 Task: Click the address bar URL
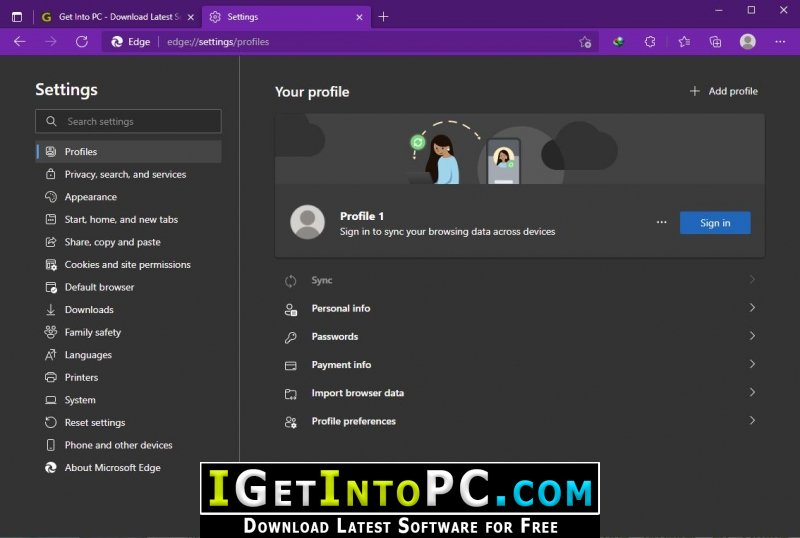218,42
